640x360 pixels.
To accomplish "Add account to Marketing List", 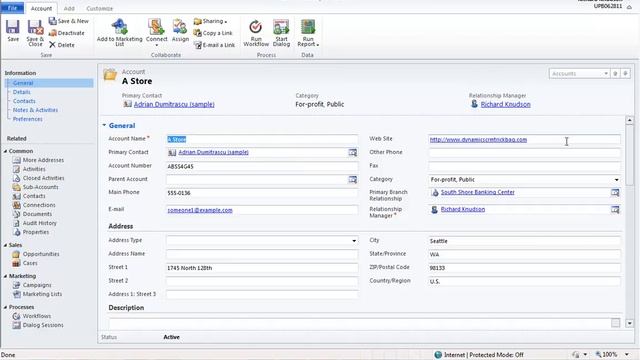I will 120,33.
